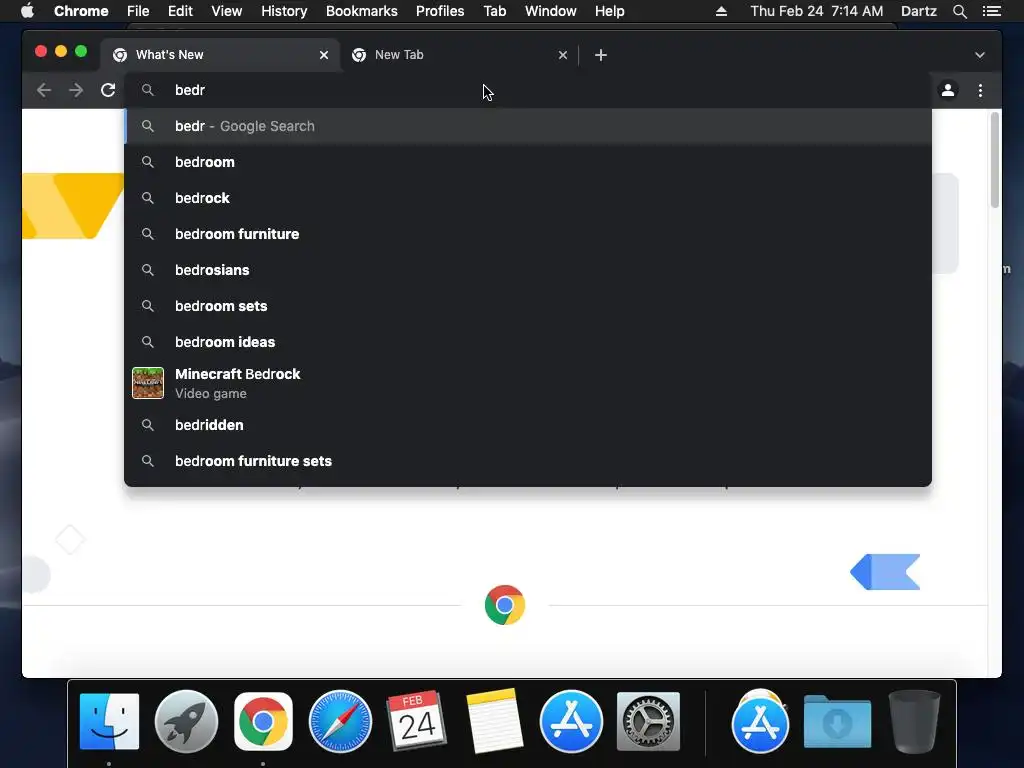Open Safari from the Dock
Screen dimensions: 1024x768
click(340, 722)
